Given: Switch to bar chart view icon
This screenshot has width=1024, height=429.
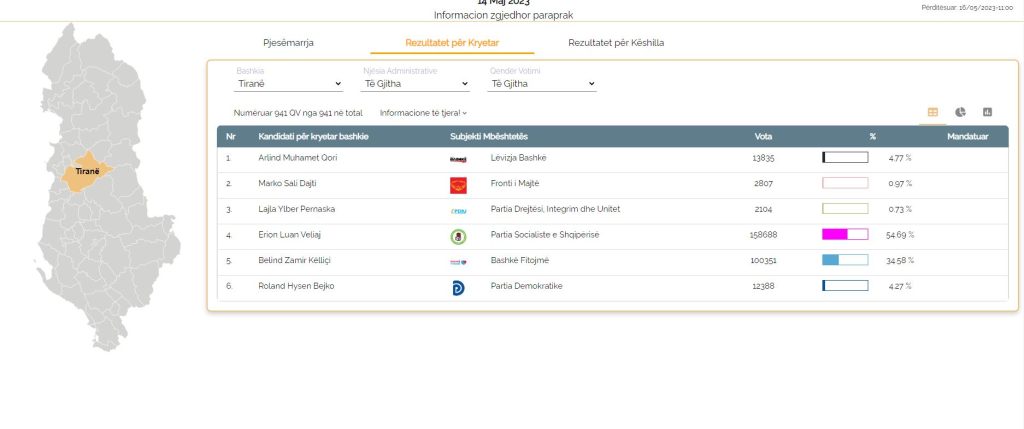Looking at the screenshot, I should point(987,112).
